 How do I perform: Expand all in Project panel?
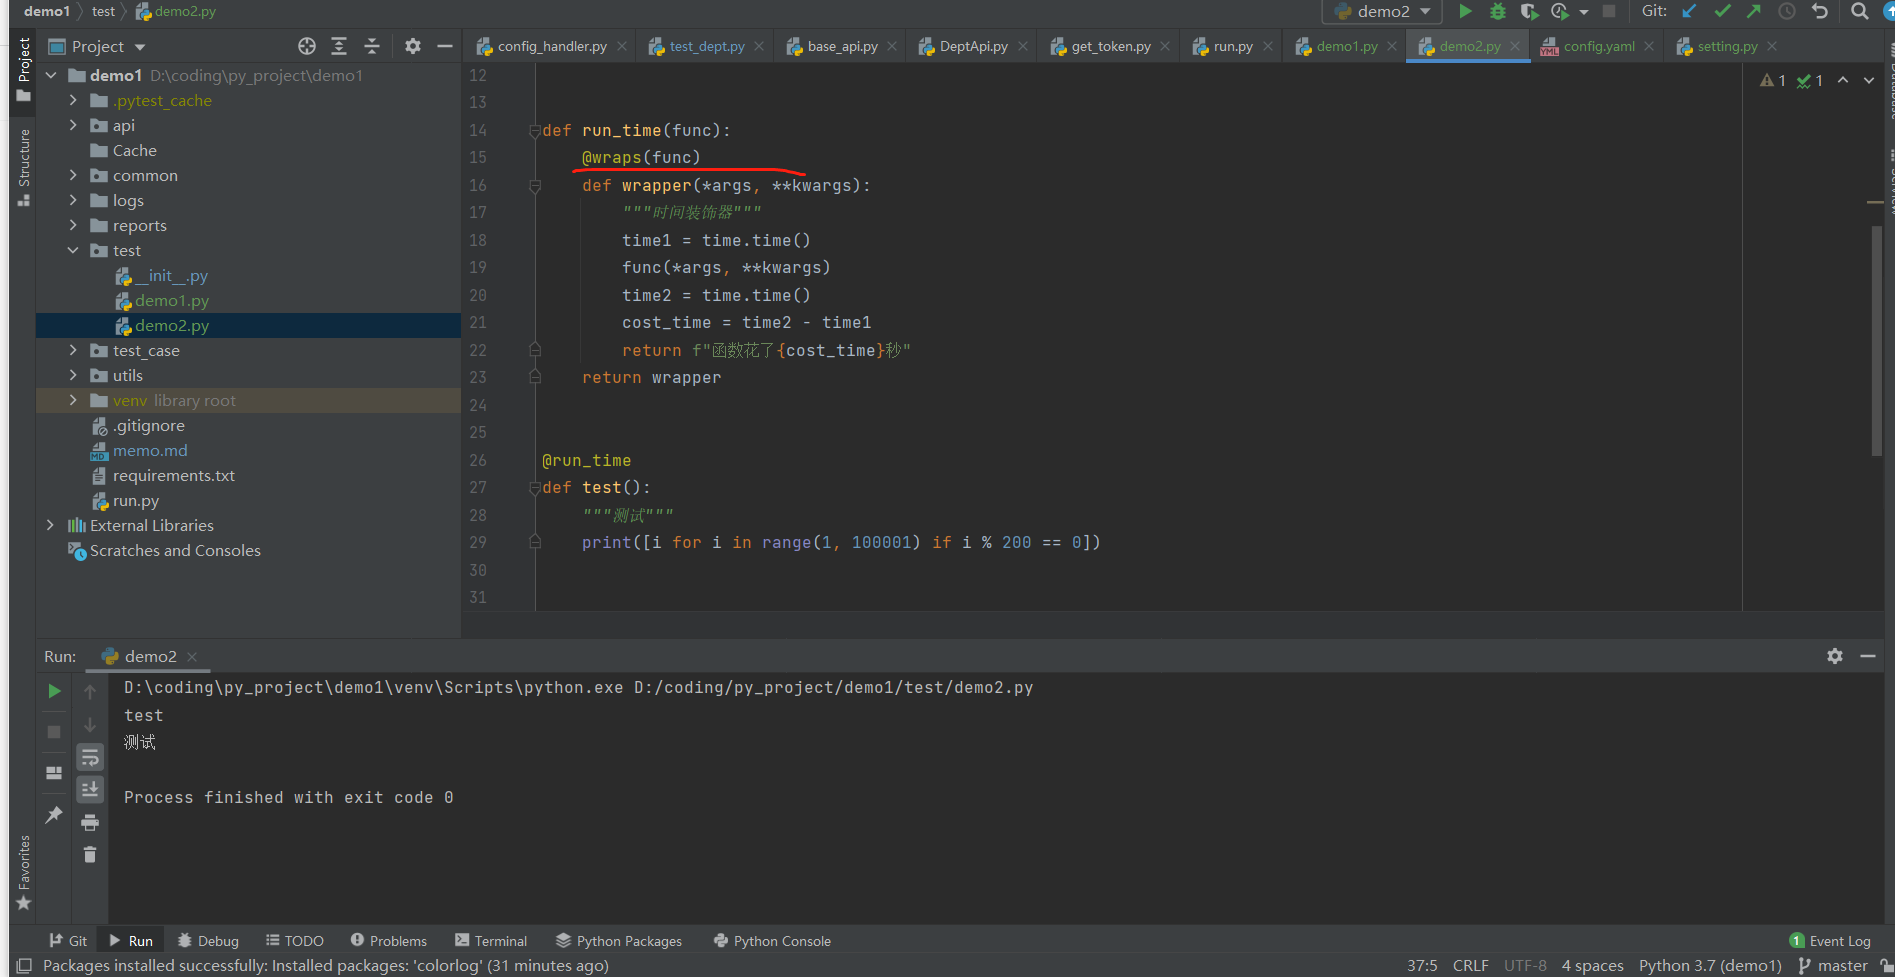(339, 46)
